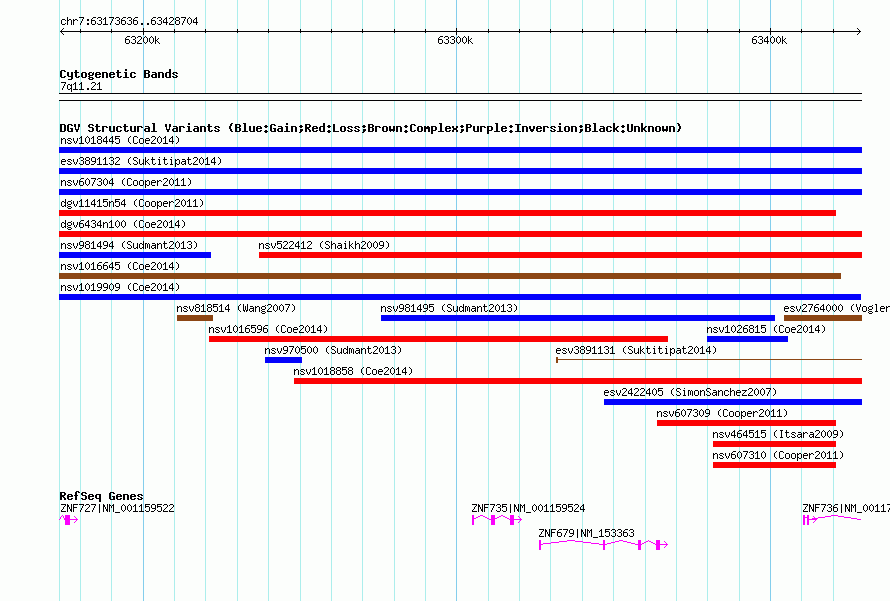
Task: Click the right arrow of the ruler
Action: point(858,31)
